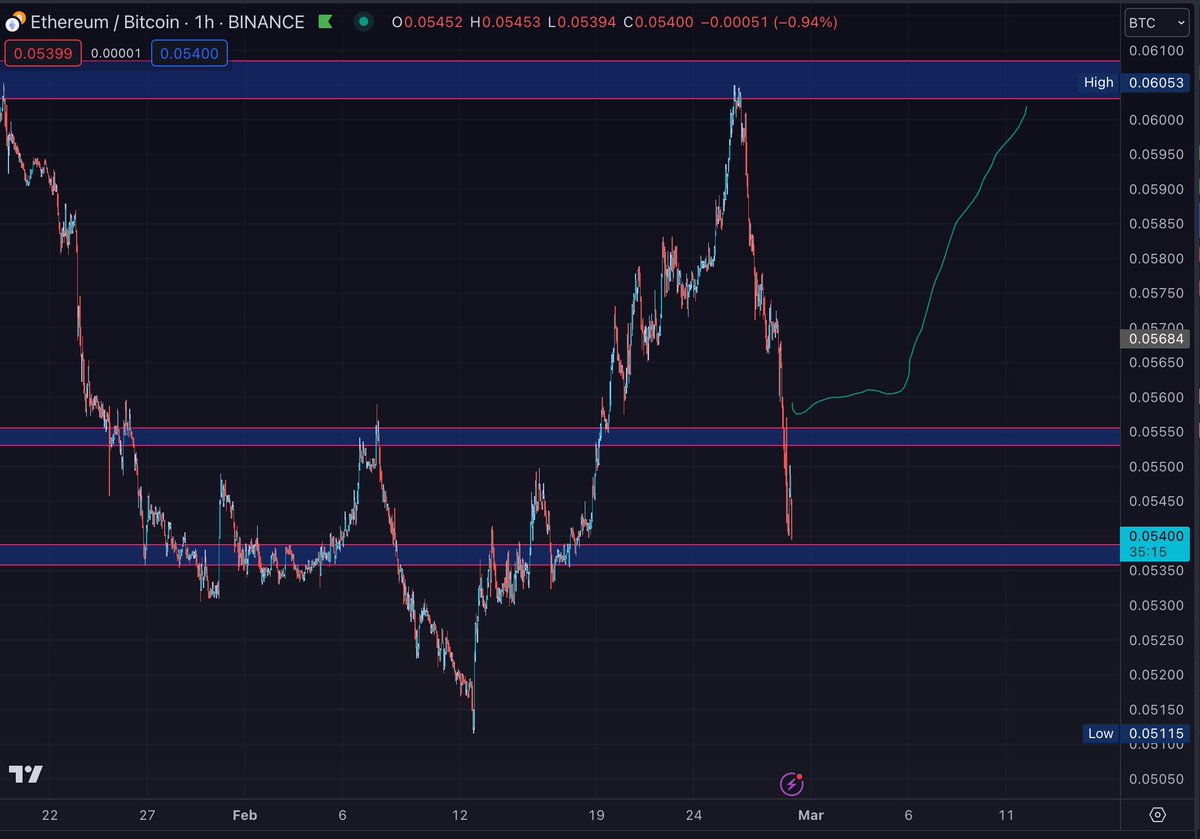Click the blue buy price 0.05400 button
This screenshot has width=1200, height=839.
[x=190, y=53]
